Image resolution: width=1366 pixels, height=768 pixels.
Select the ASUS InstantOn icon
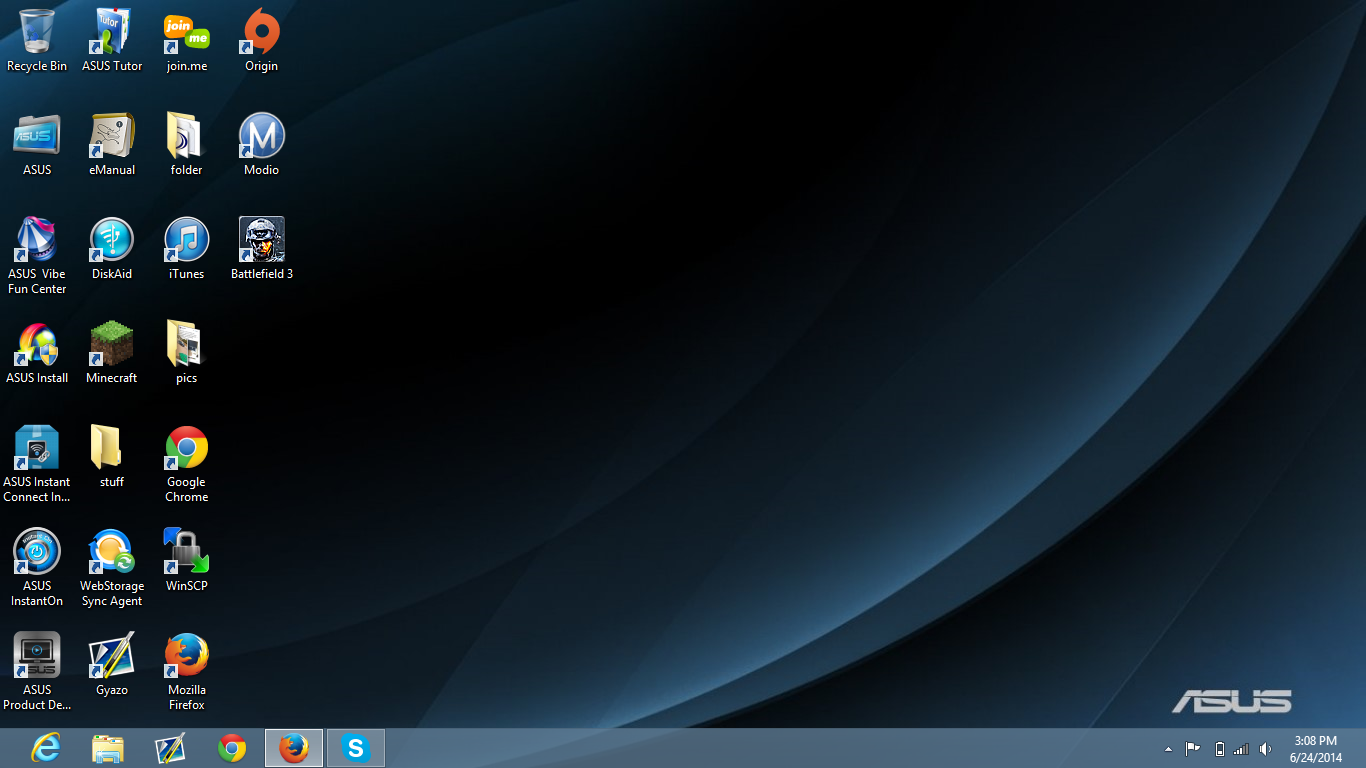37,567
